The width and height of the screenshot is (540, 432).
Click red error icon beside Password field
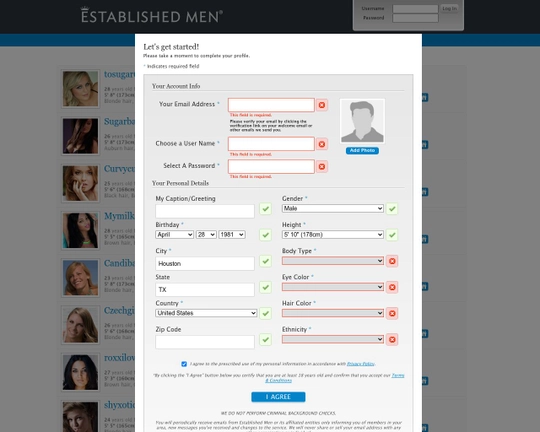pos(322,167)
